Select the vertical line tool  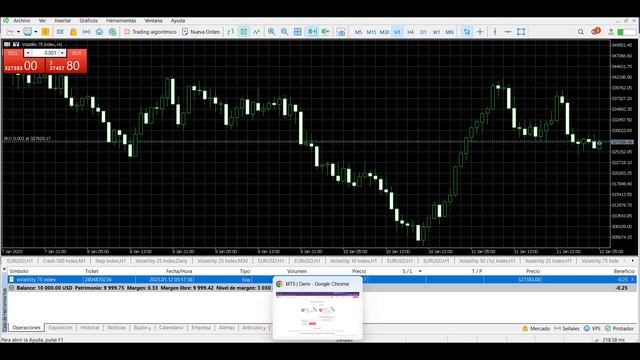[495, 31]
